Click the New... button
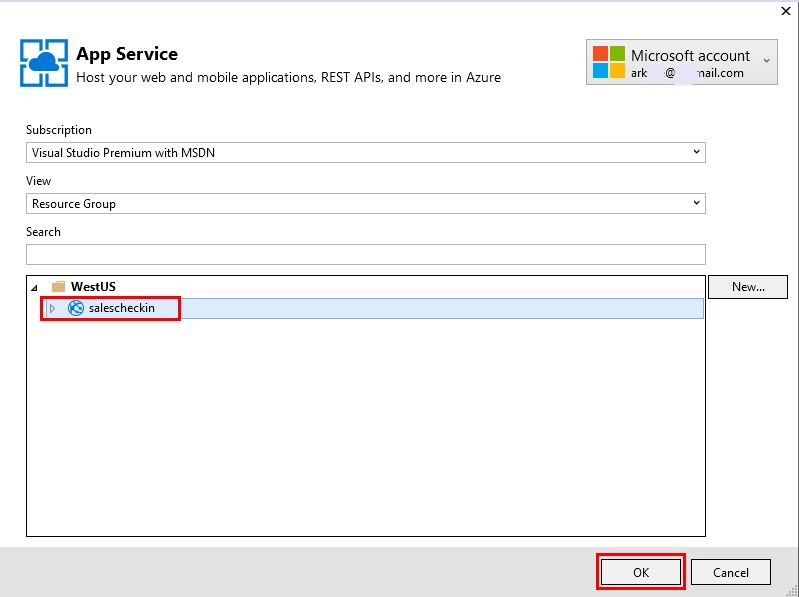This screenshot has height=597, width=799. click(x=748, y=287)
